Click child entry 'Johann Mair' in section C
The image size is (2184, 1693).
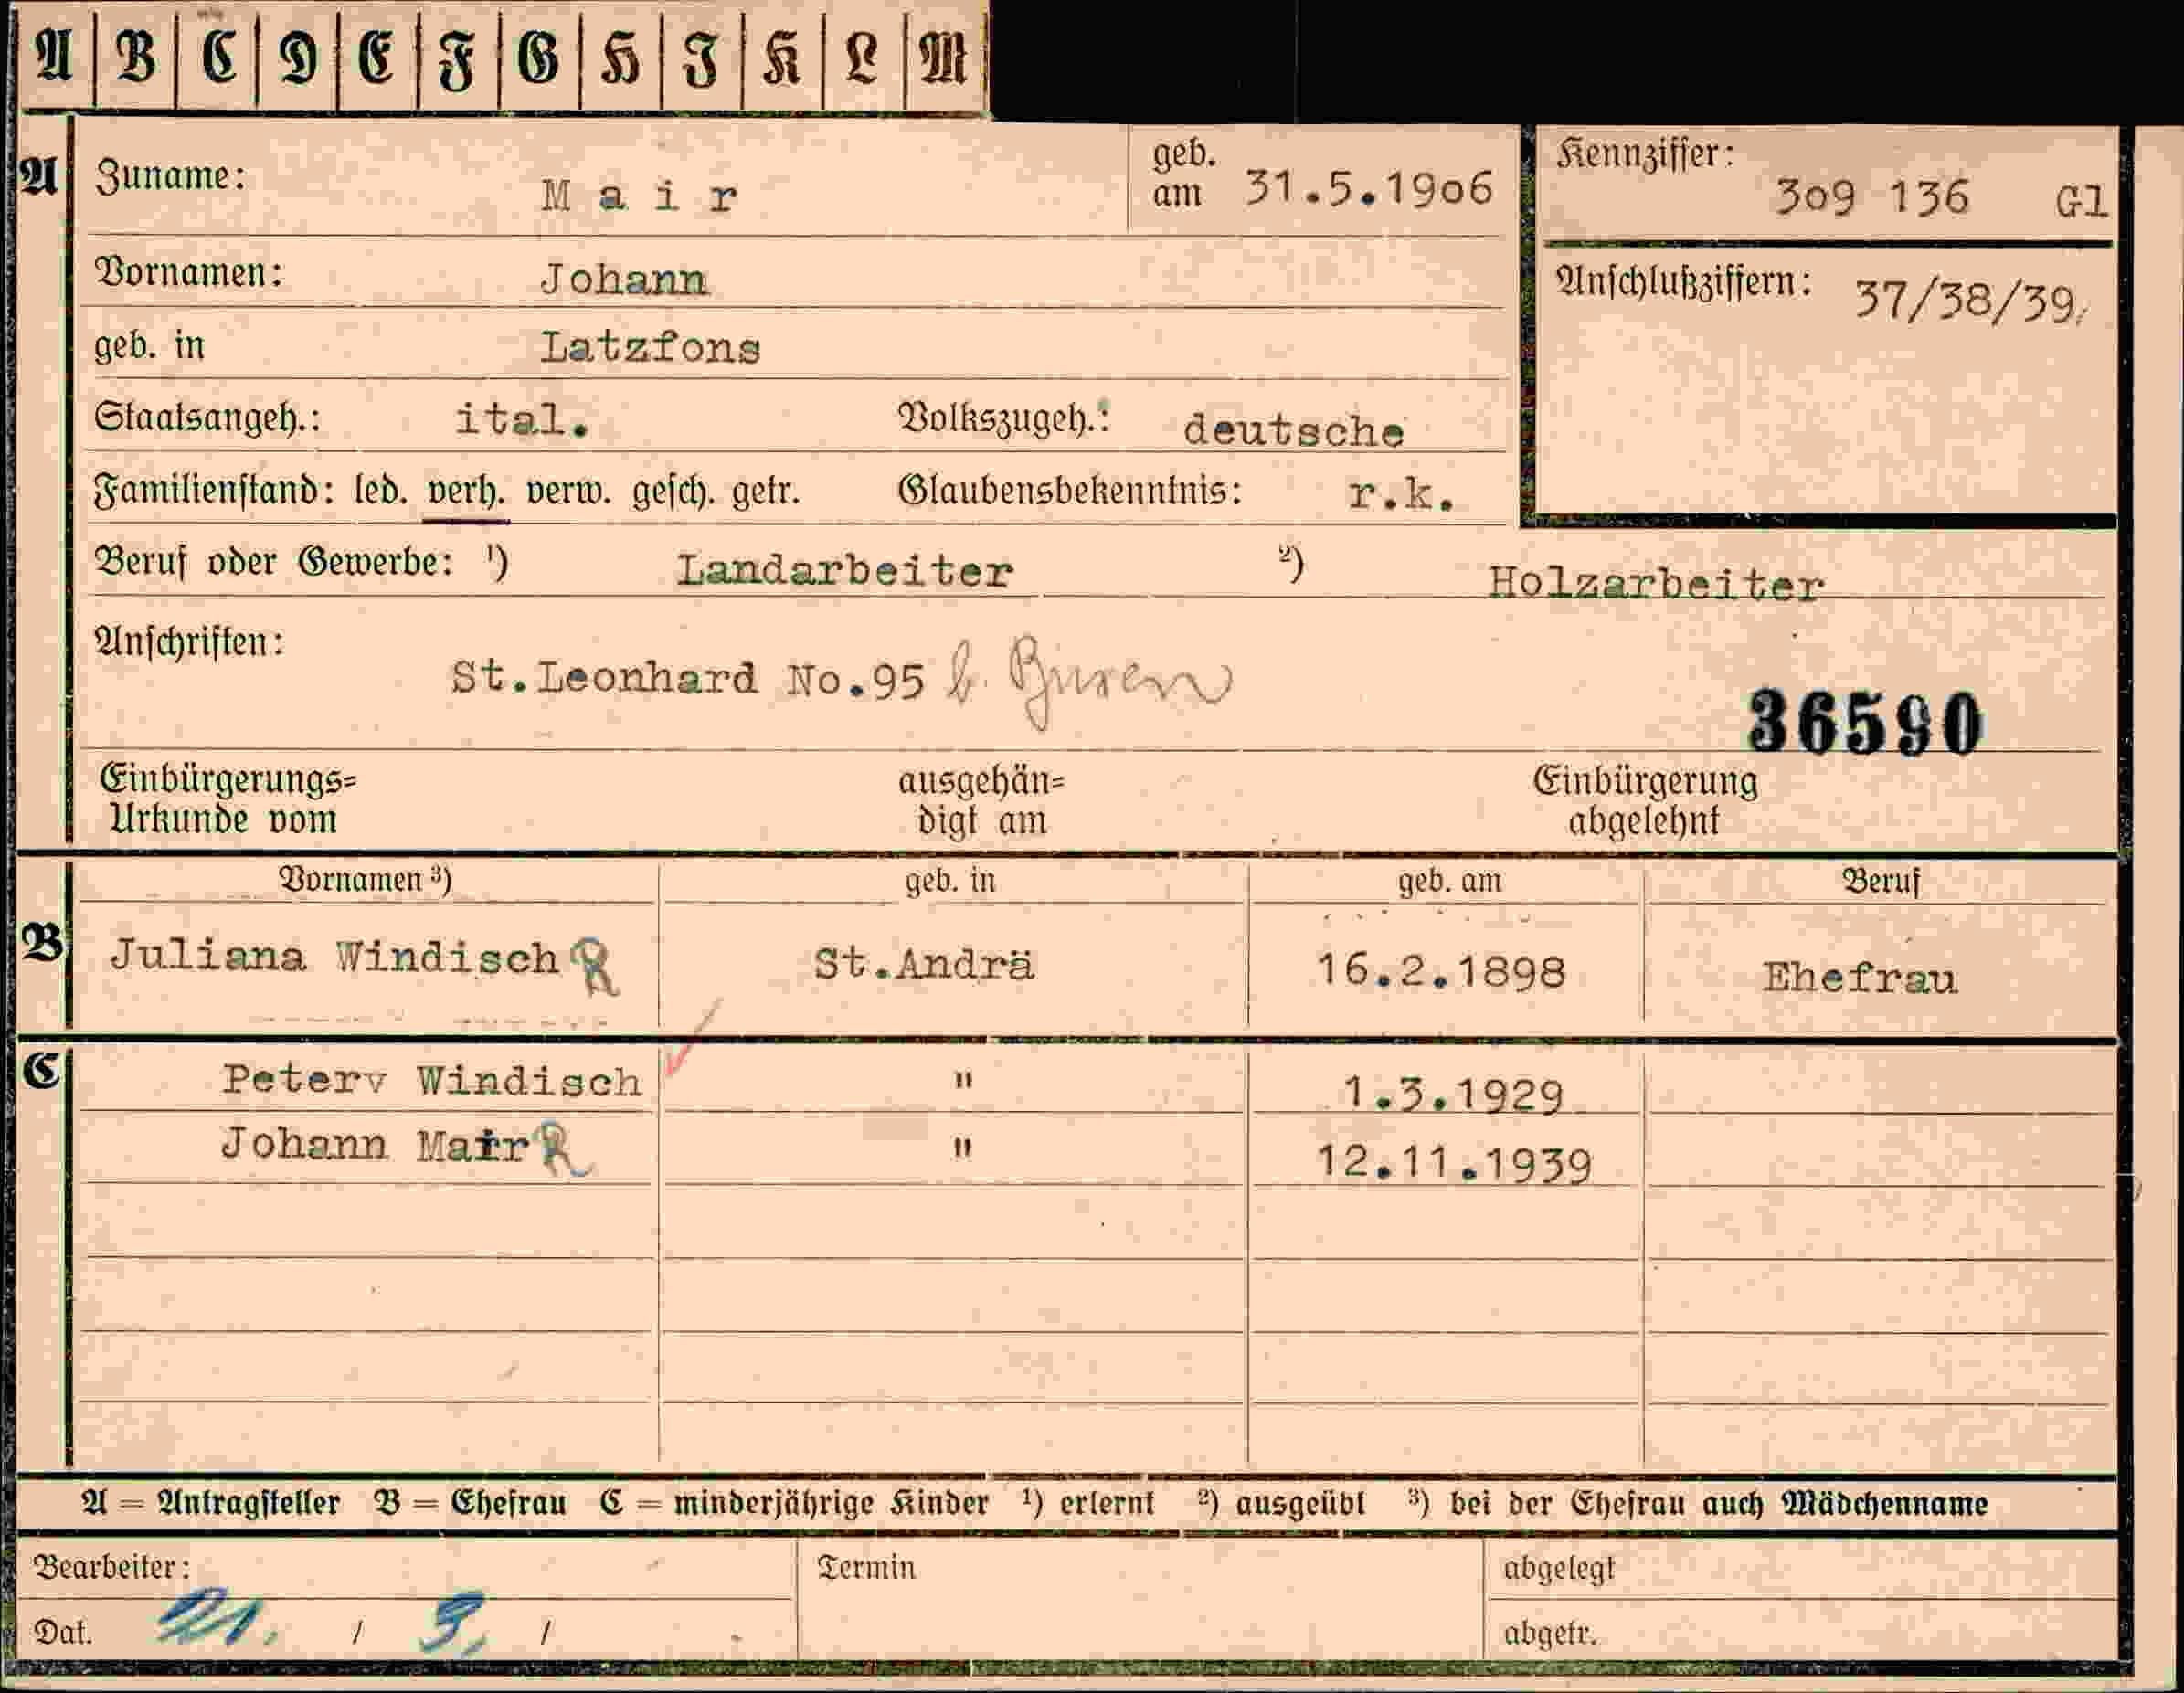375,1144
